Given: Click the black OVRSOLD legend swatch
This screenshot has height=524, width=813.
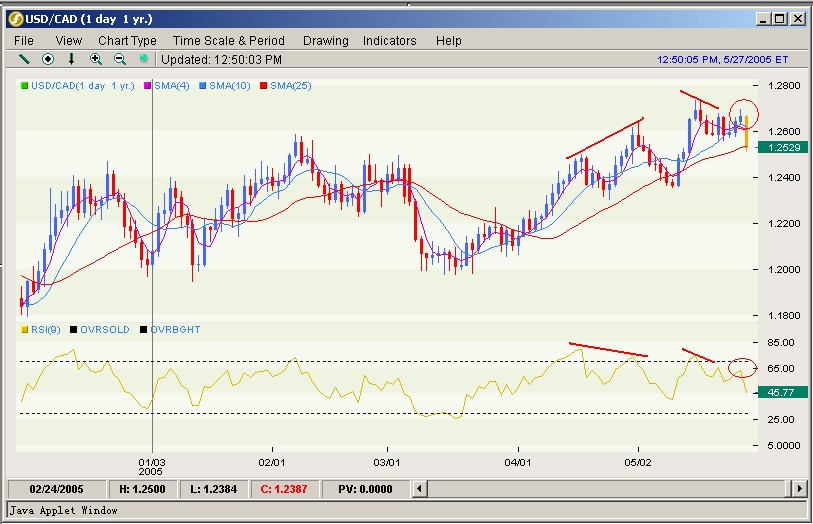Looking at the screenshot, I should point(74,330).
